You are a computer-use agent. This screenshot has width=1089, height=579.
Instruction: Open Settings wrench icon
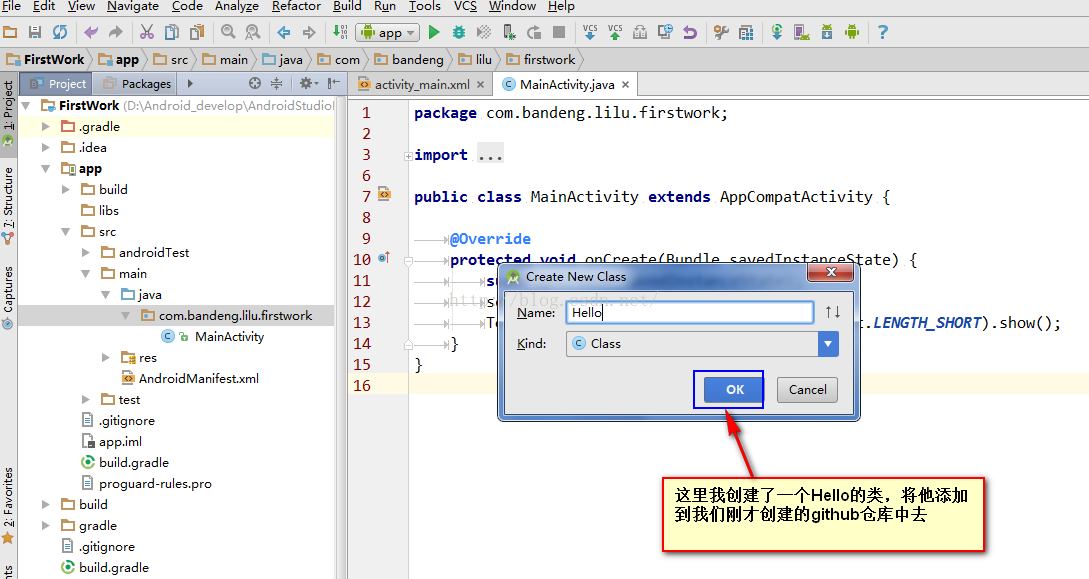pos(721,32)
